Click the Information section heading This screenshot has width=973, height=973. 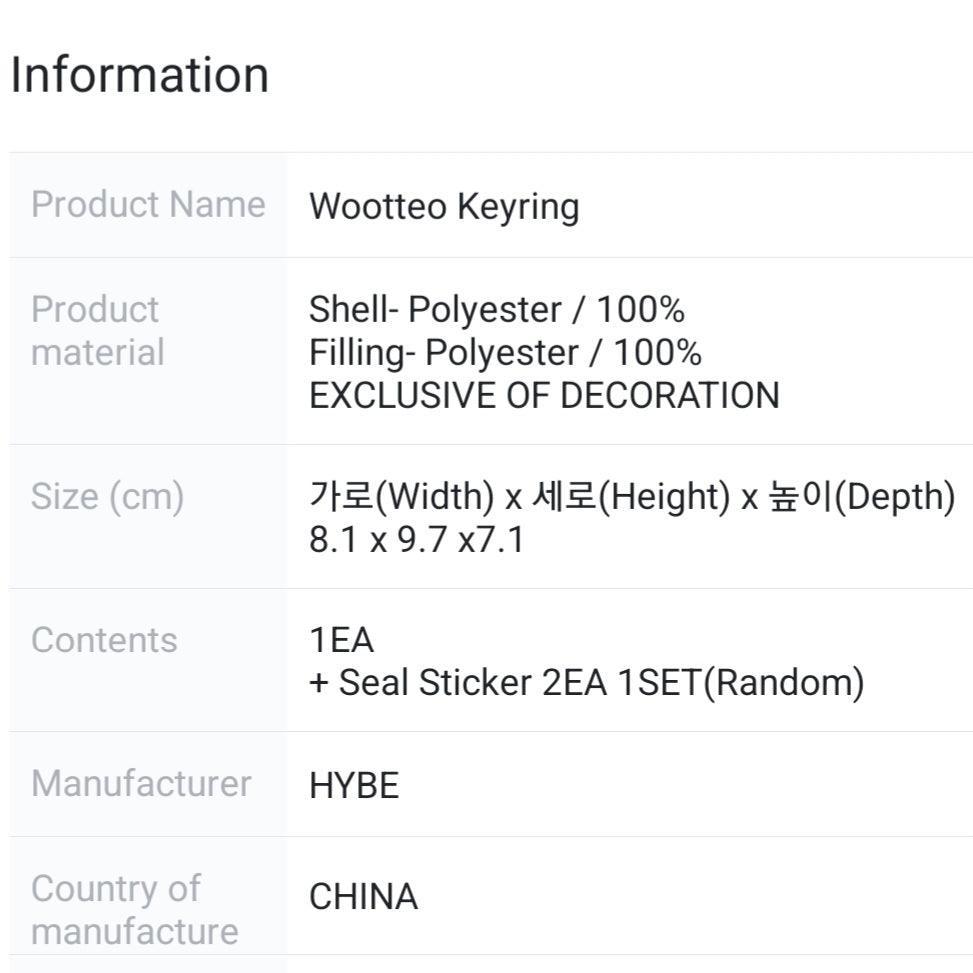pos(139,75)
